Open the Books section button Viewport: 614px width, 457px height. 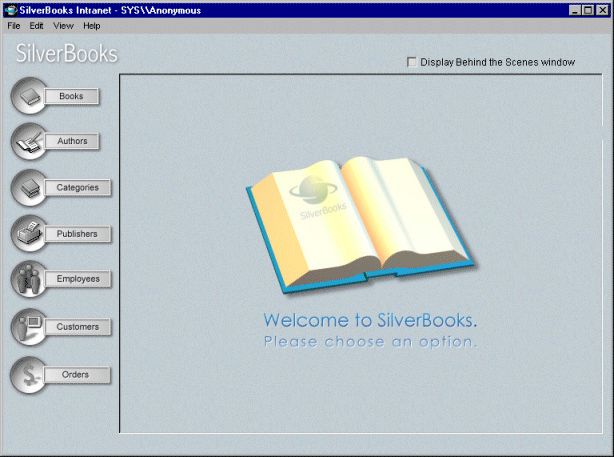pos(71,96)
